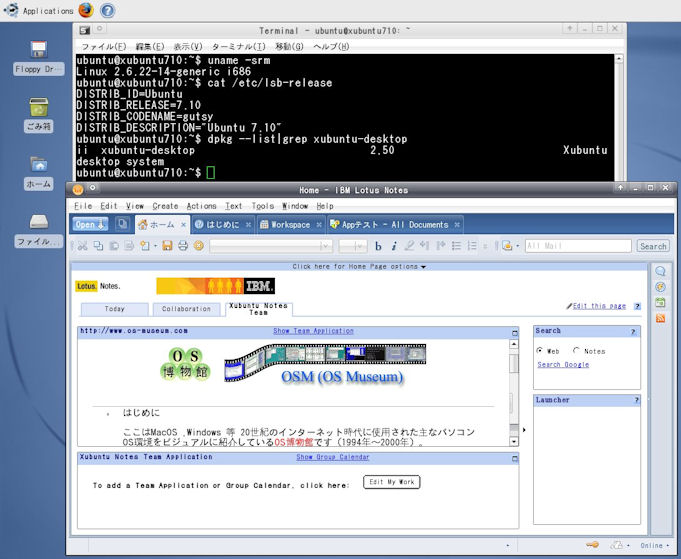Click the key security icon in status bar
The height and width of the screenshot is (559, 681).
click(592, 545)
